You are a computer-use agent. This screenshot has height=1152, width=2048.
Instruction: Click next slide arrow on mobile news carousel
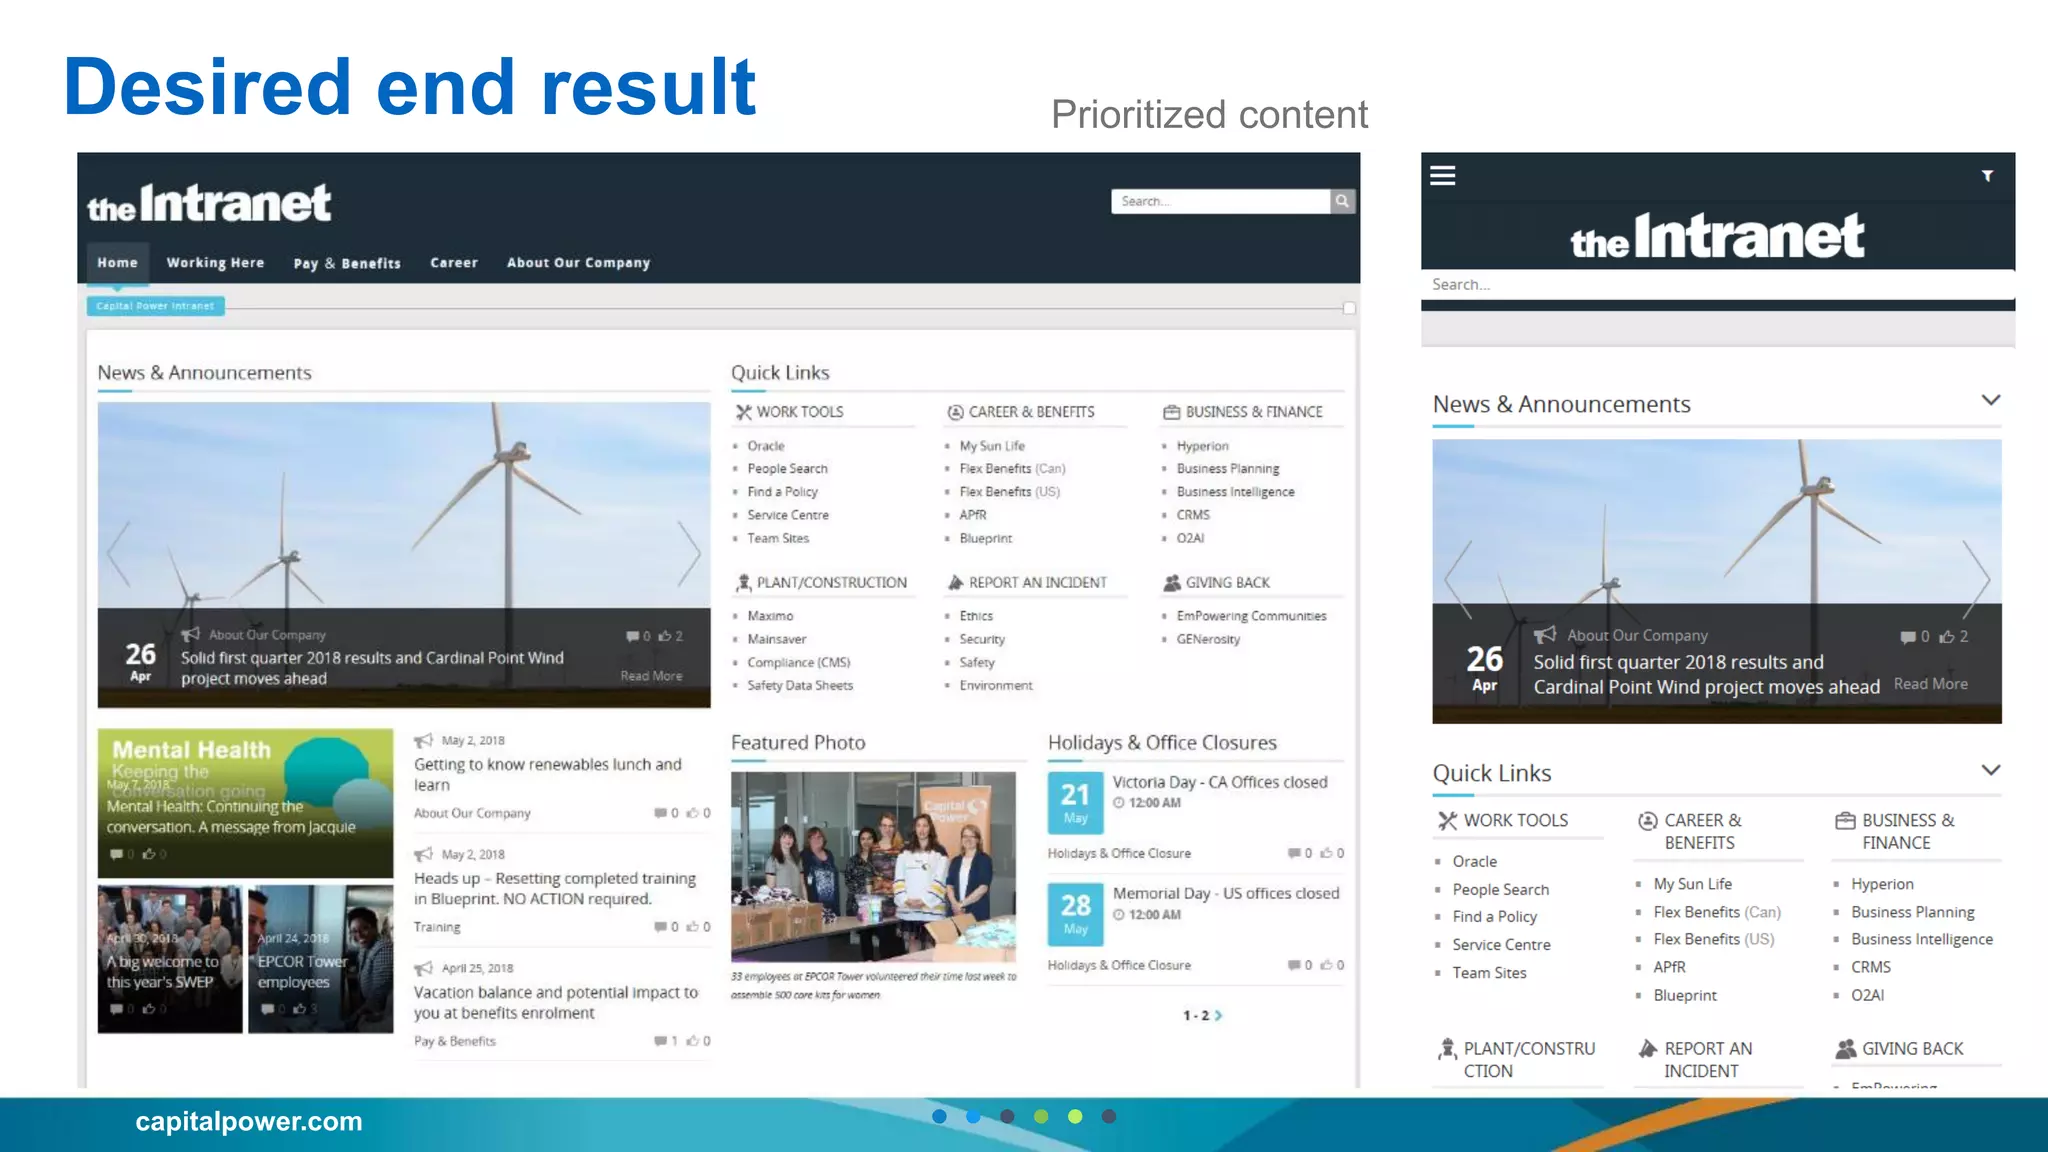pos(1975,580)
